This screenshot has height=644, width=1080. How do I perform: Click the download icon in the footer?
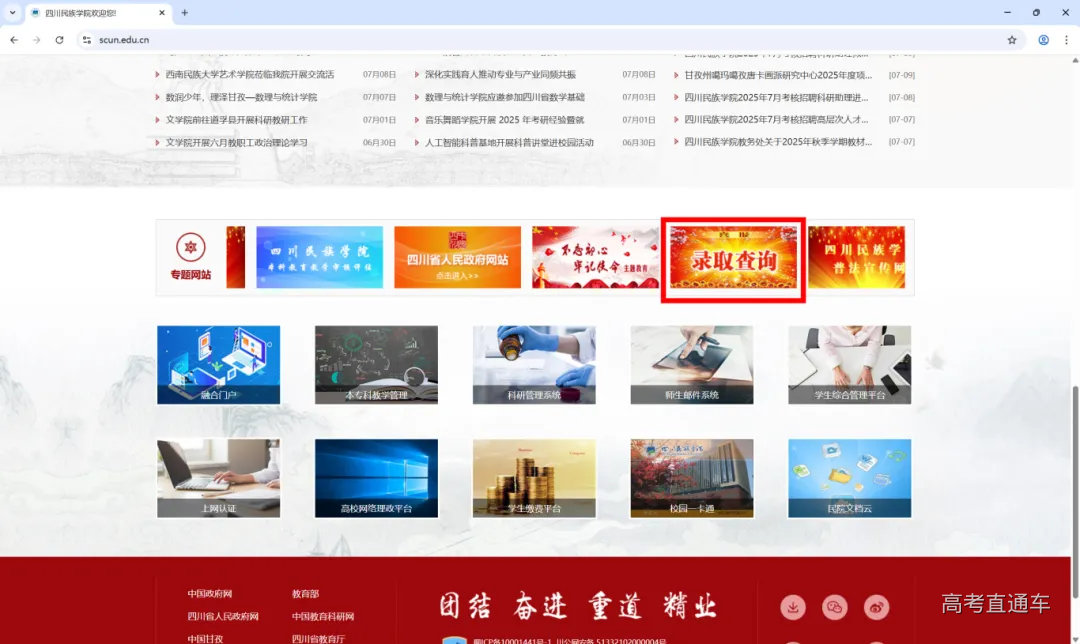(x=793, y=606)
